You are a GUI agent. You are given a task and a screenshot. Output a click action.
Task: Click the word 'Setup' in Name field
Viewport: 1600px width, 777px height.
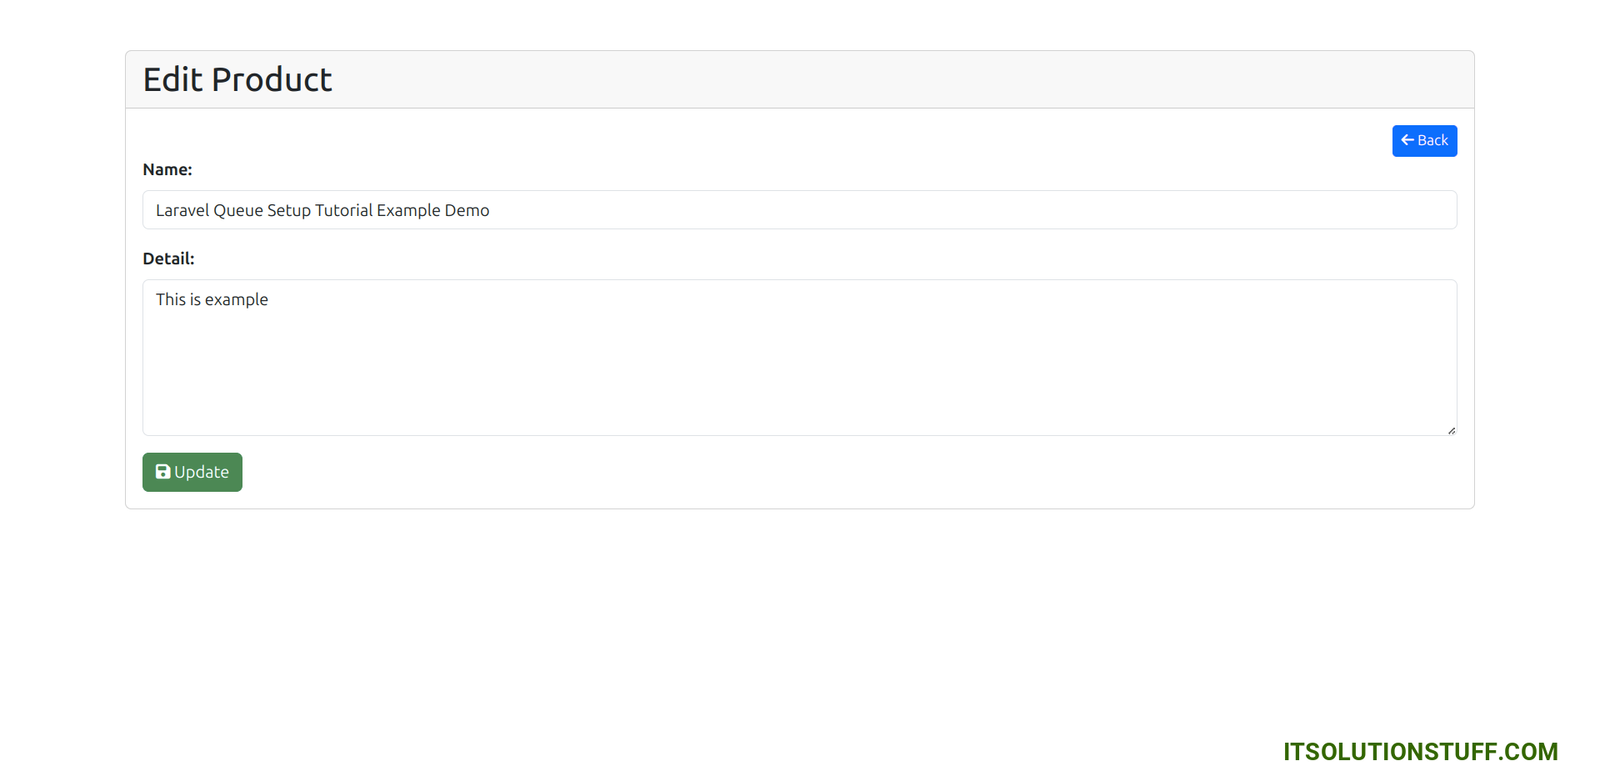pyautogui.click(x=288, y=210)
